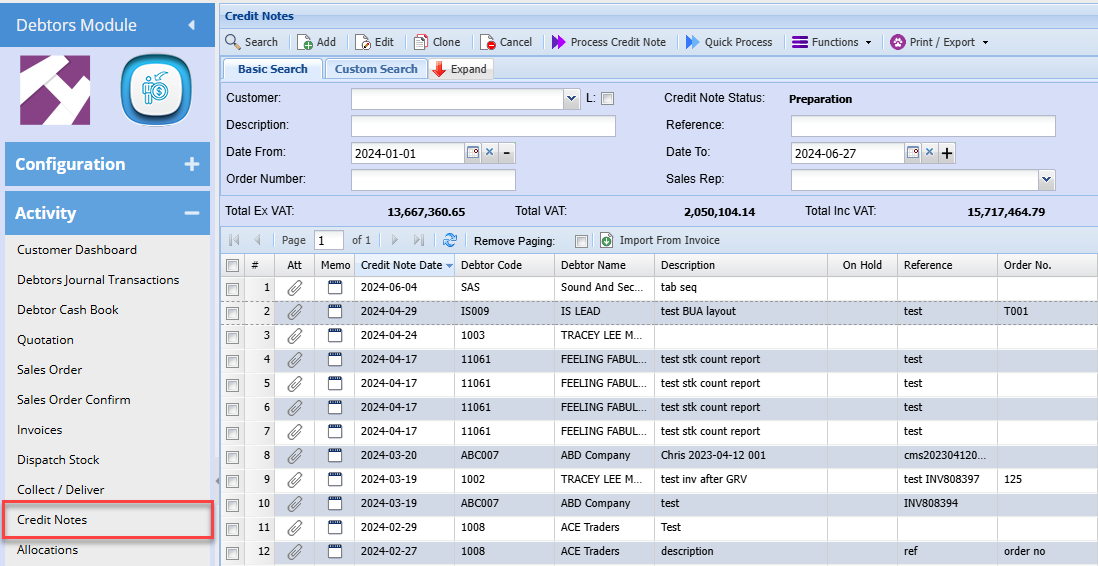Open Date From calendar picker icon
The width and height of the screenshot is (1098, 566).
click(472, 153)
